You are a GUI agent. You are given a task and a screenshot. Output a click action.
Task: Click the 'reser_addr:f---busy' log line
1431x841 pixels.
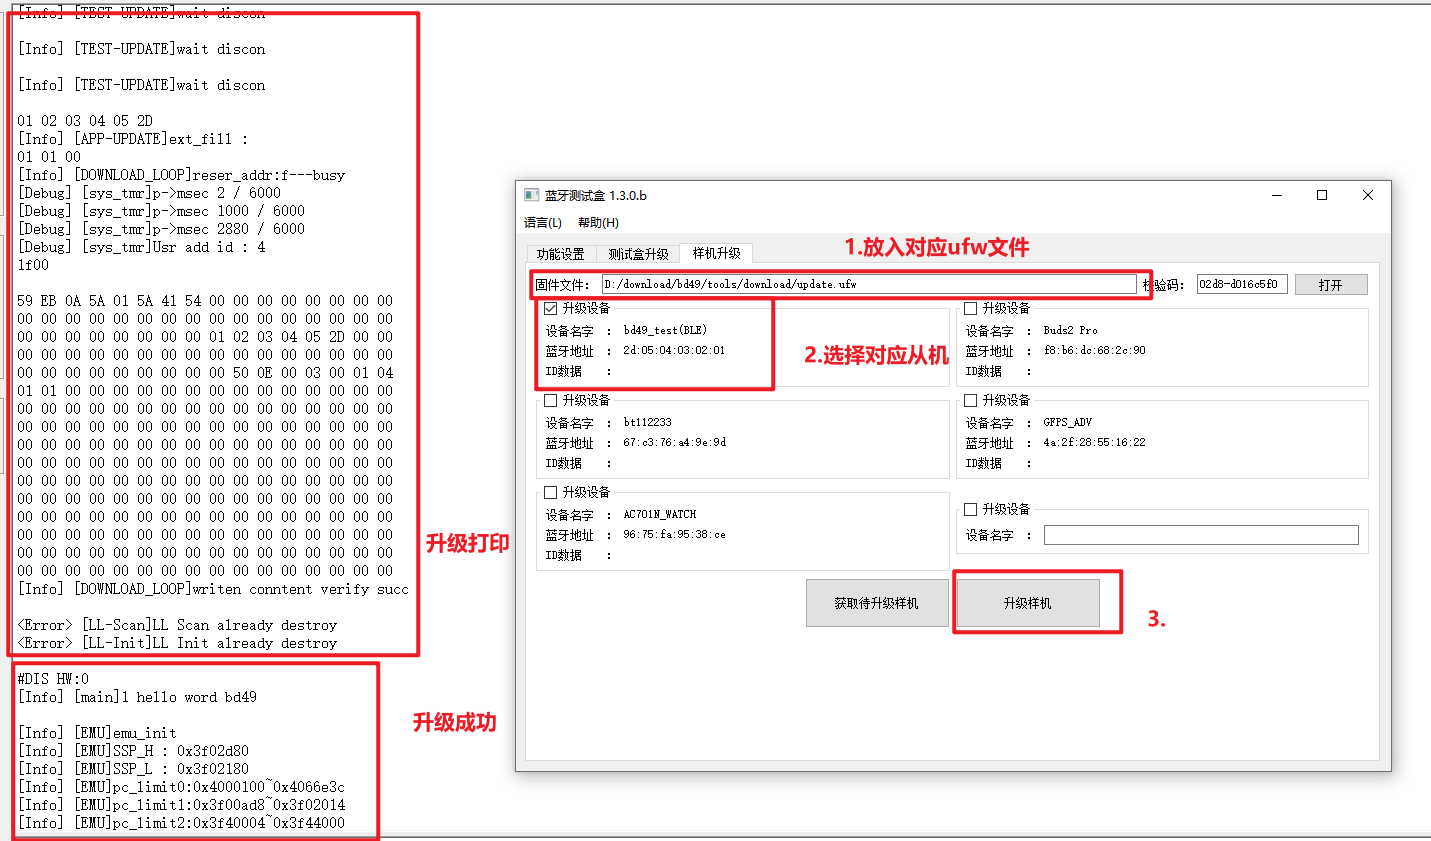pyautogui.click(x=181, y=175)
